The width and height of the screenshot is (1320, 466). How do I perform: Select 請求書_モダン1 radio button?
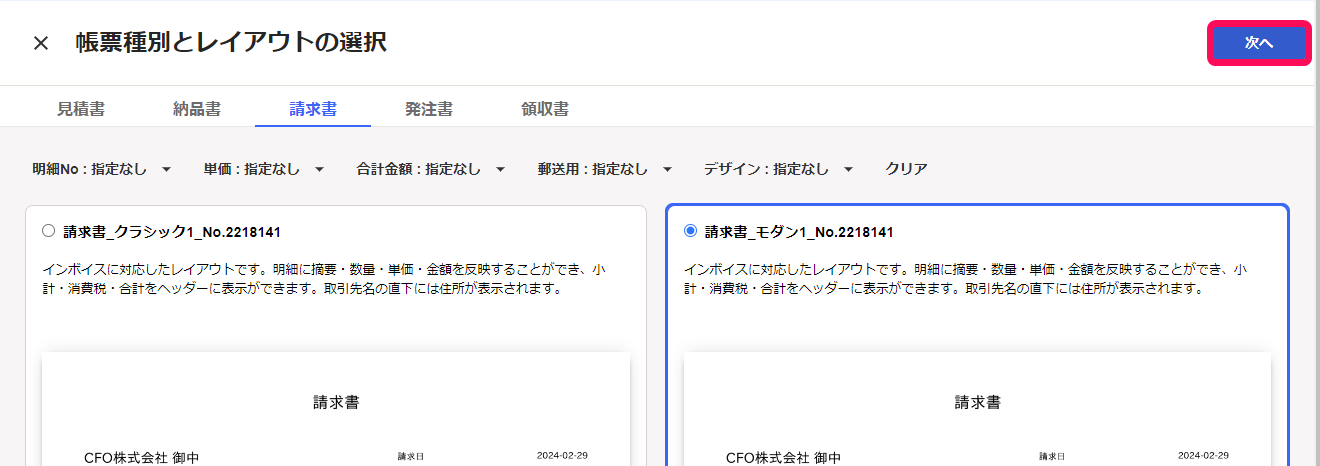pyautogui.click(x=690, y=231)
